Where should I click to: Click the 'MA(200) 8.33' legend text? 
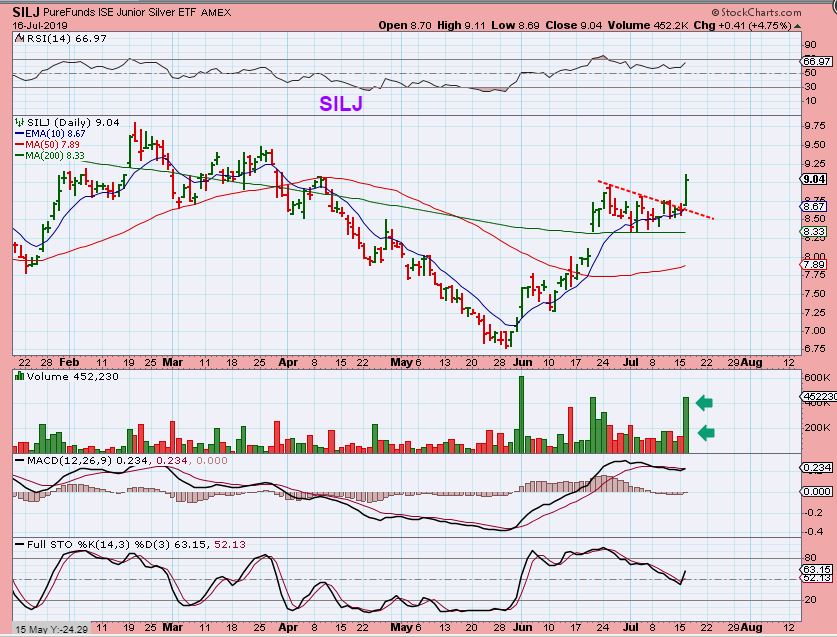[55, 156]
